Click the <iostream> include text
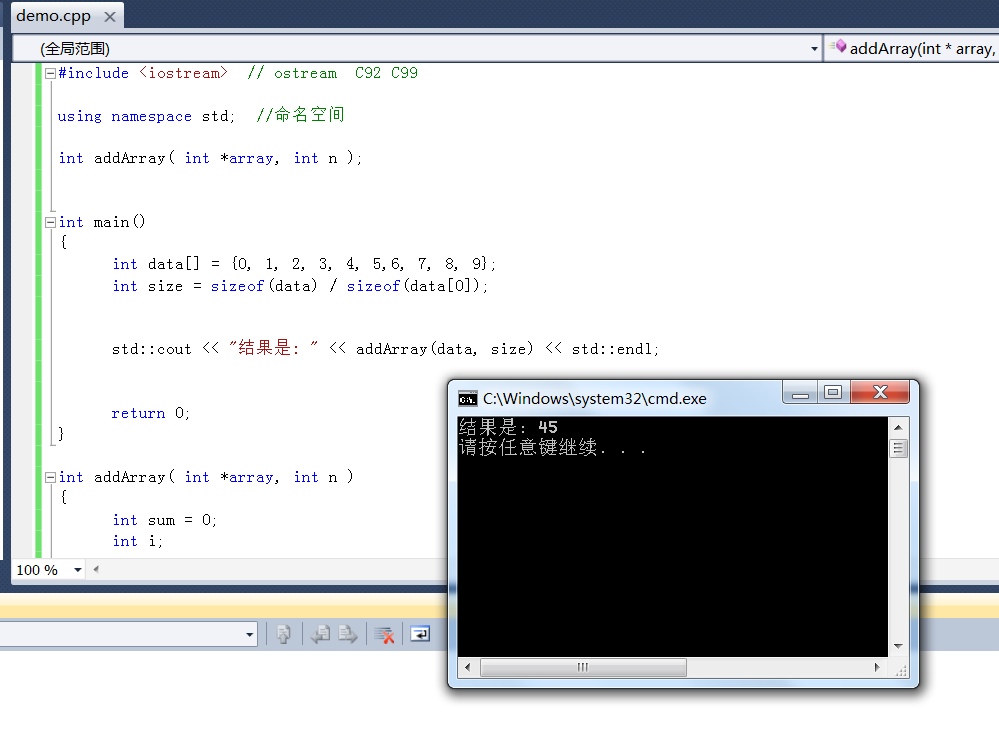This screenshot has height=737, width=999. (183, 73)
